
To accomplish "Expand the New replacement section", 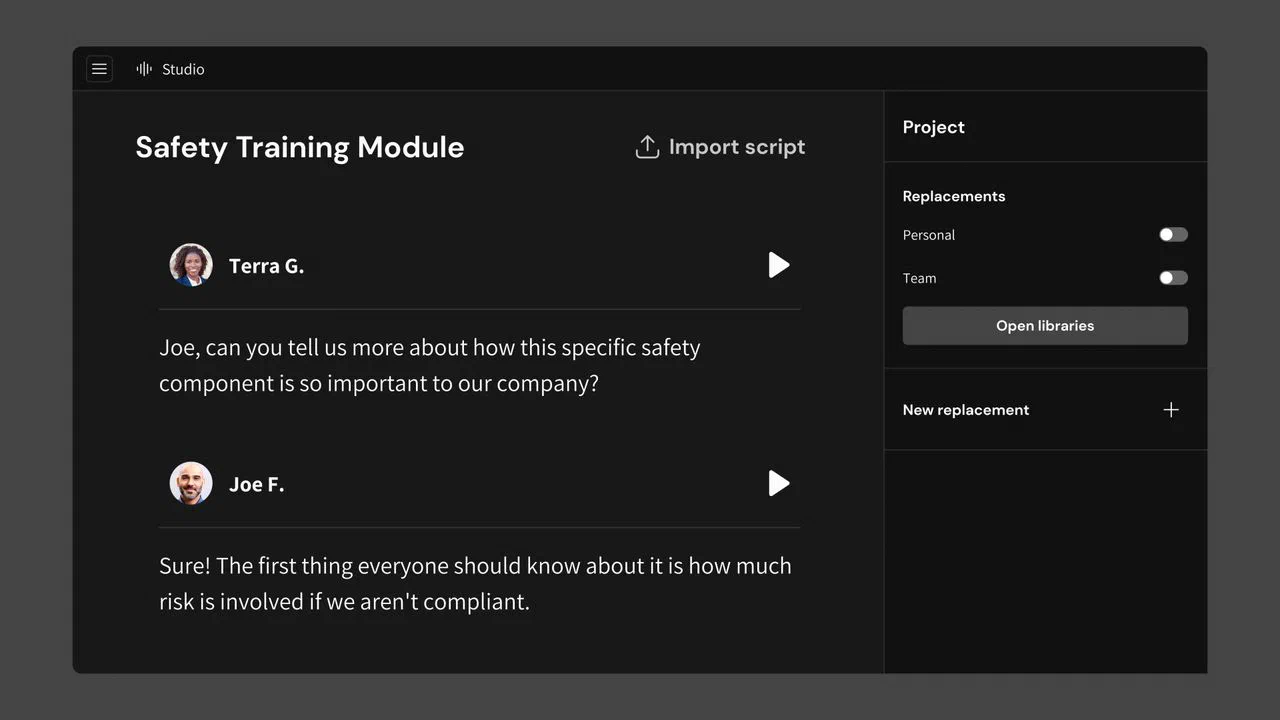I will click(x=1045, y=410).
